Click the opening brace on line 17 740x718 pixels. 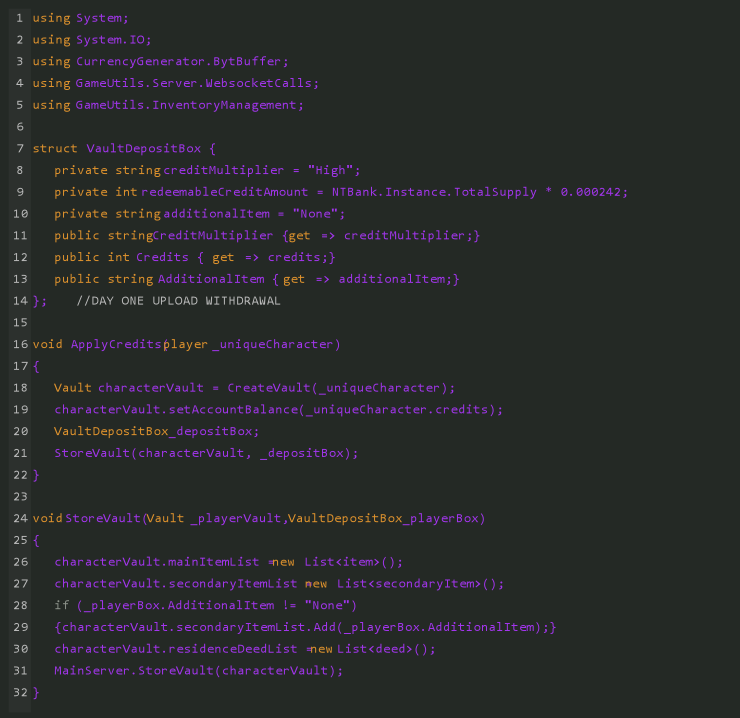coord(36,366)
